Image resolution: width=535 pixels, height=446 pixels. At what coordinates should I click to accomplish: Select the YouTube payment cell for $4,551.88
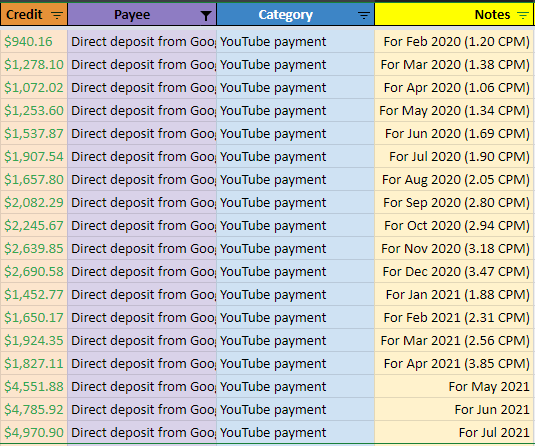295,386
